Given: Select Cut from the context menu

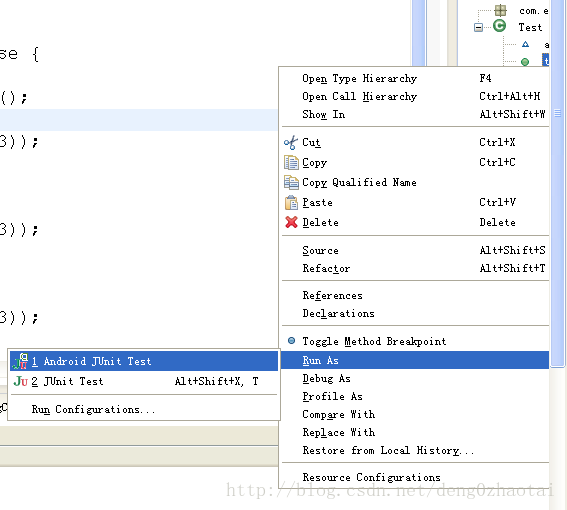Looking at the screenshot, I should coord(415,143).
